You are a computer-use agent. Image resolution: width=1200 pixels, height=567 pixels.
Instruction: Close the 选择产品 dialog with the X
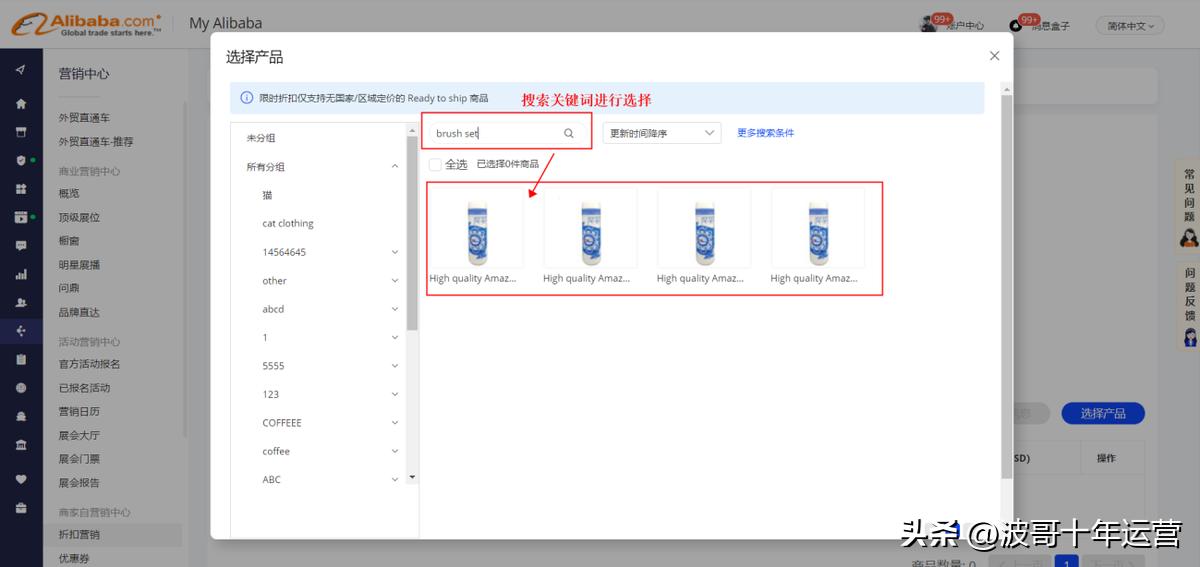click(x=994, y=56)
